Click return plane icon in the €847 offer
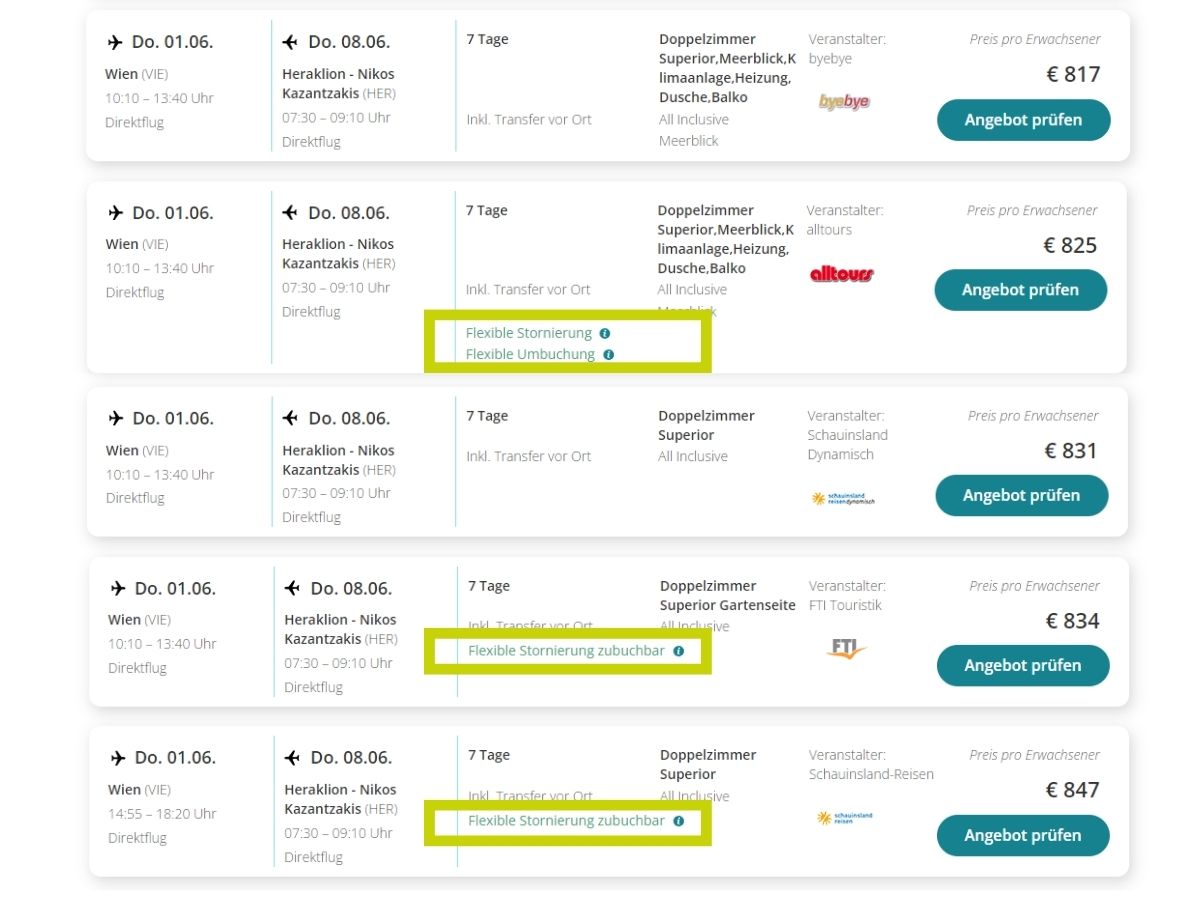This screenshot has height=900, width=1200. point(293,757)
